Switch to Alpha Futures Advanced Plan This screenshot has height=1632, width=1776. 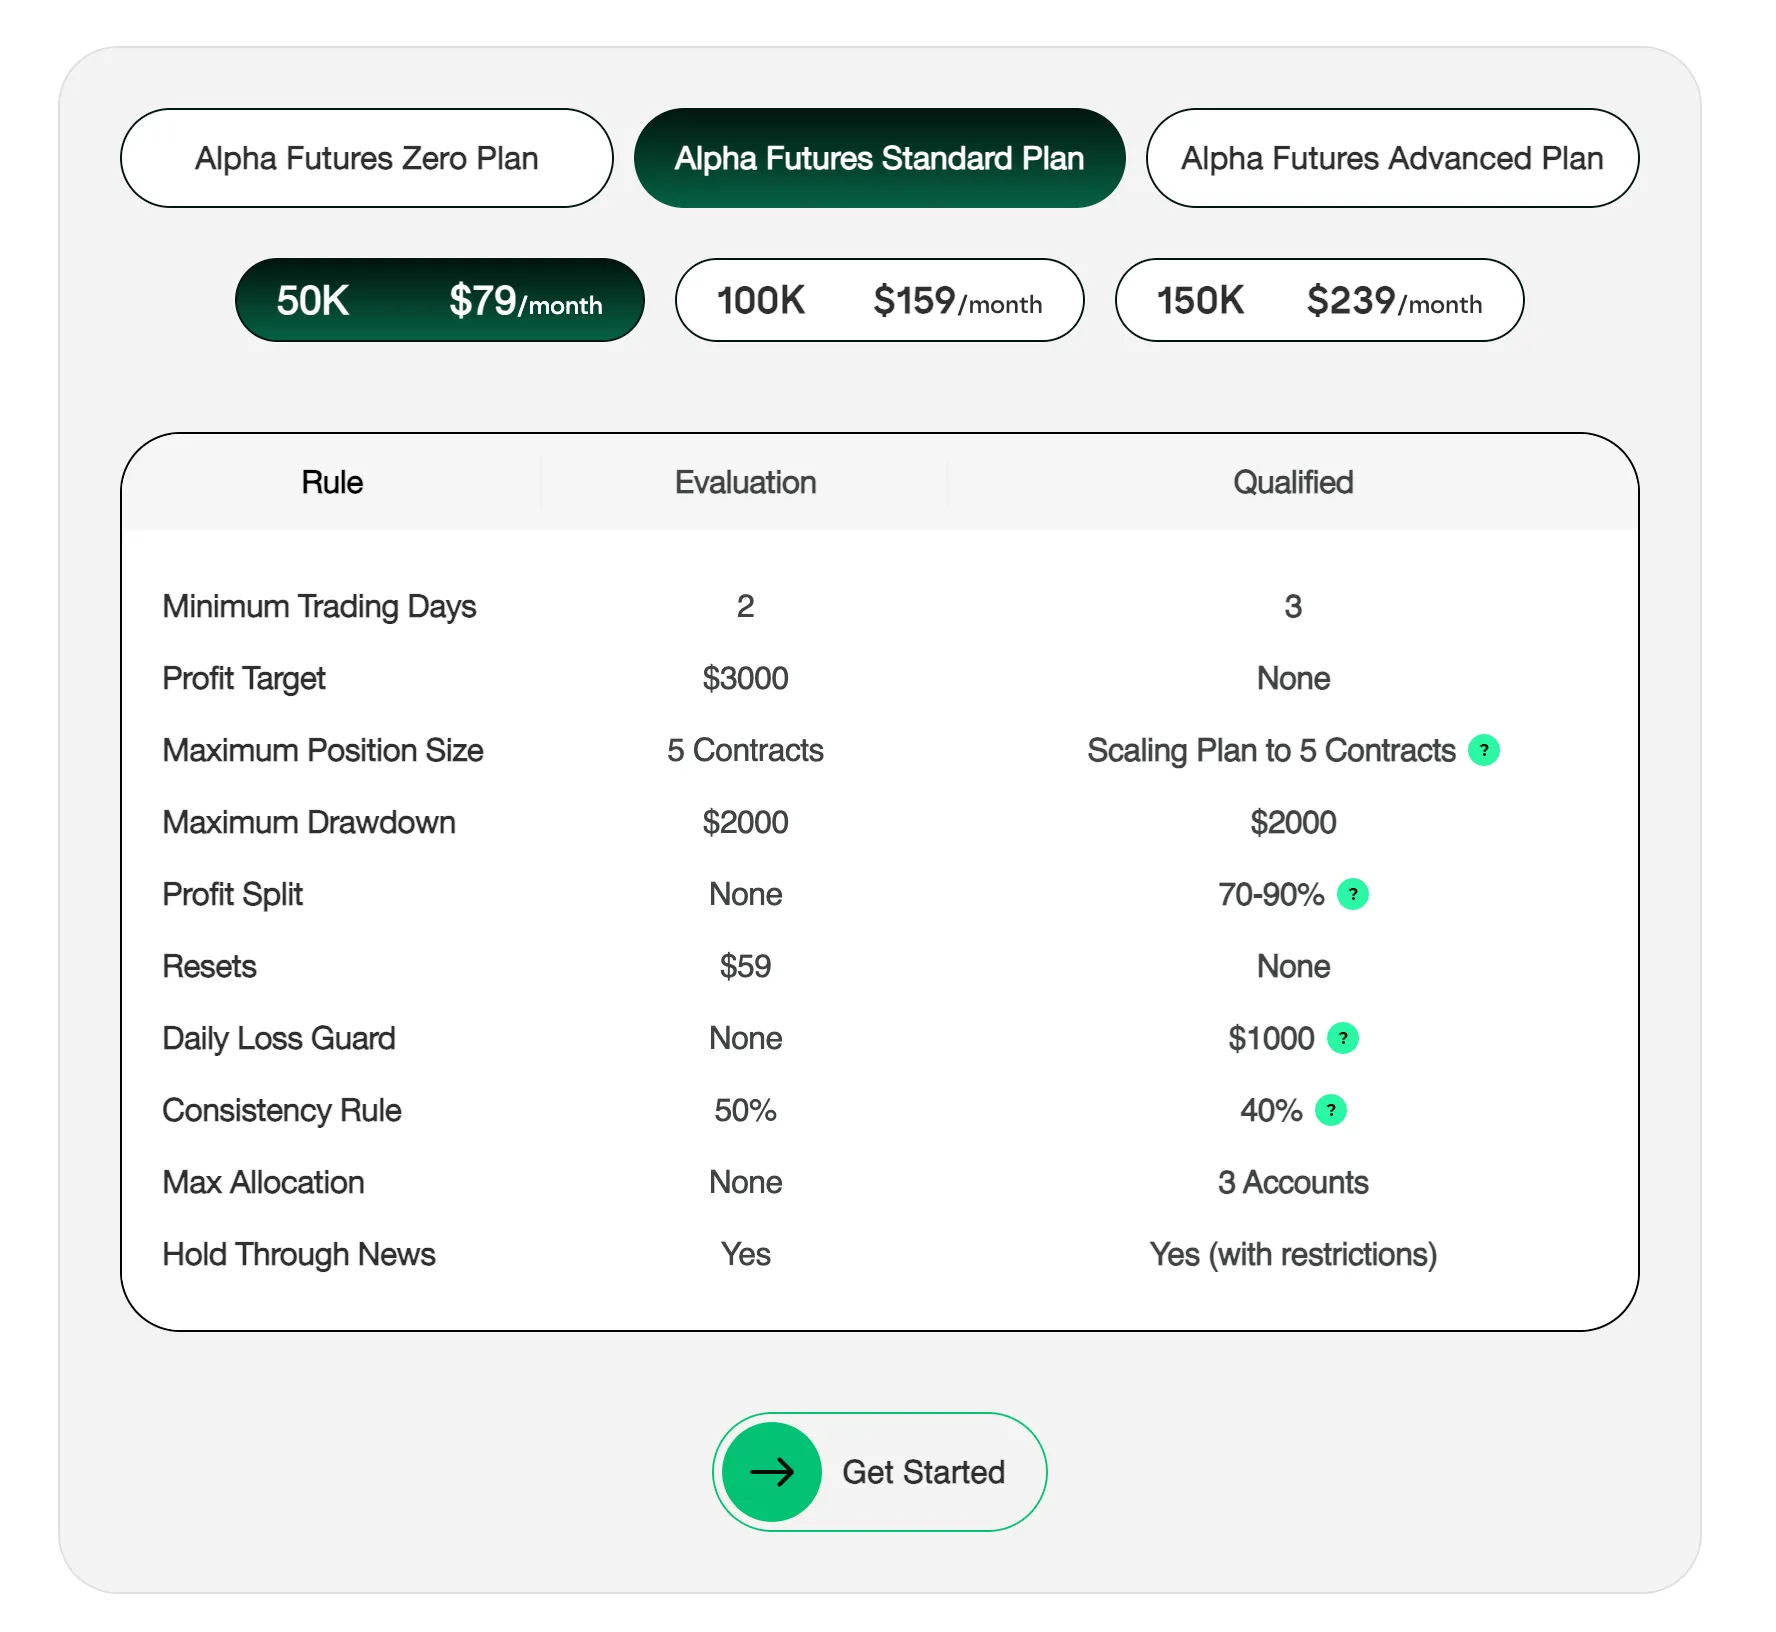pos(1392,157)
